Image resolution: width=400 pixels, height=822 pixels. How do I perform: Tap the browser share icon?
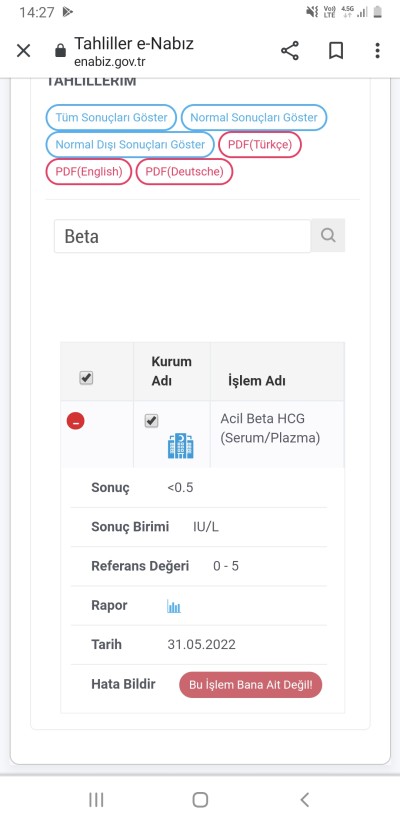point(290,51)
